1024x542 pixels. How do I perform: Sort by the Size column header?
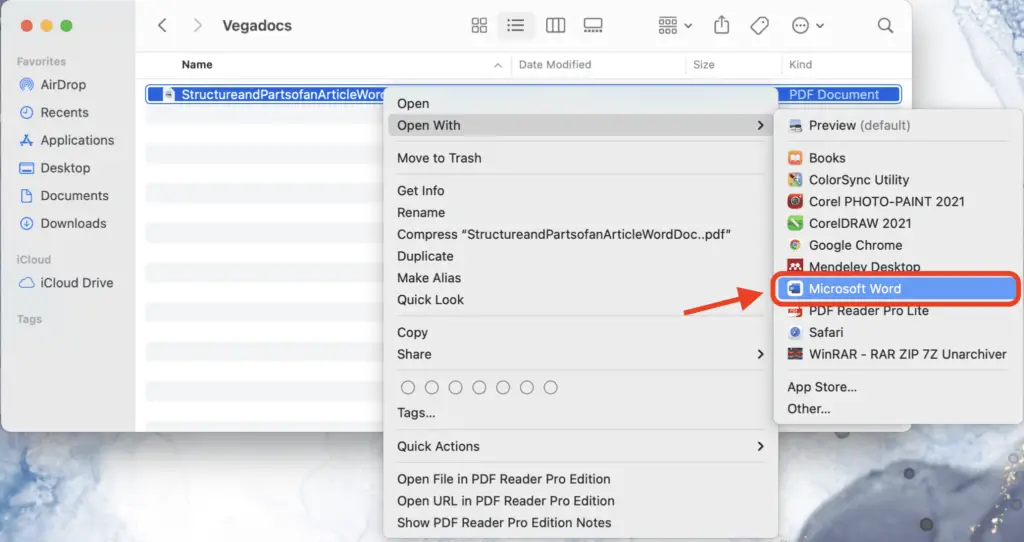click(x=703, y=65)
